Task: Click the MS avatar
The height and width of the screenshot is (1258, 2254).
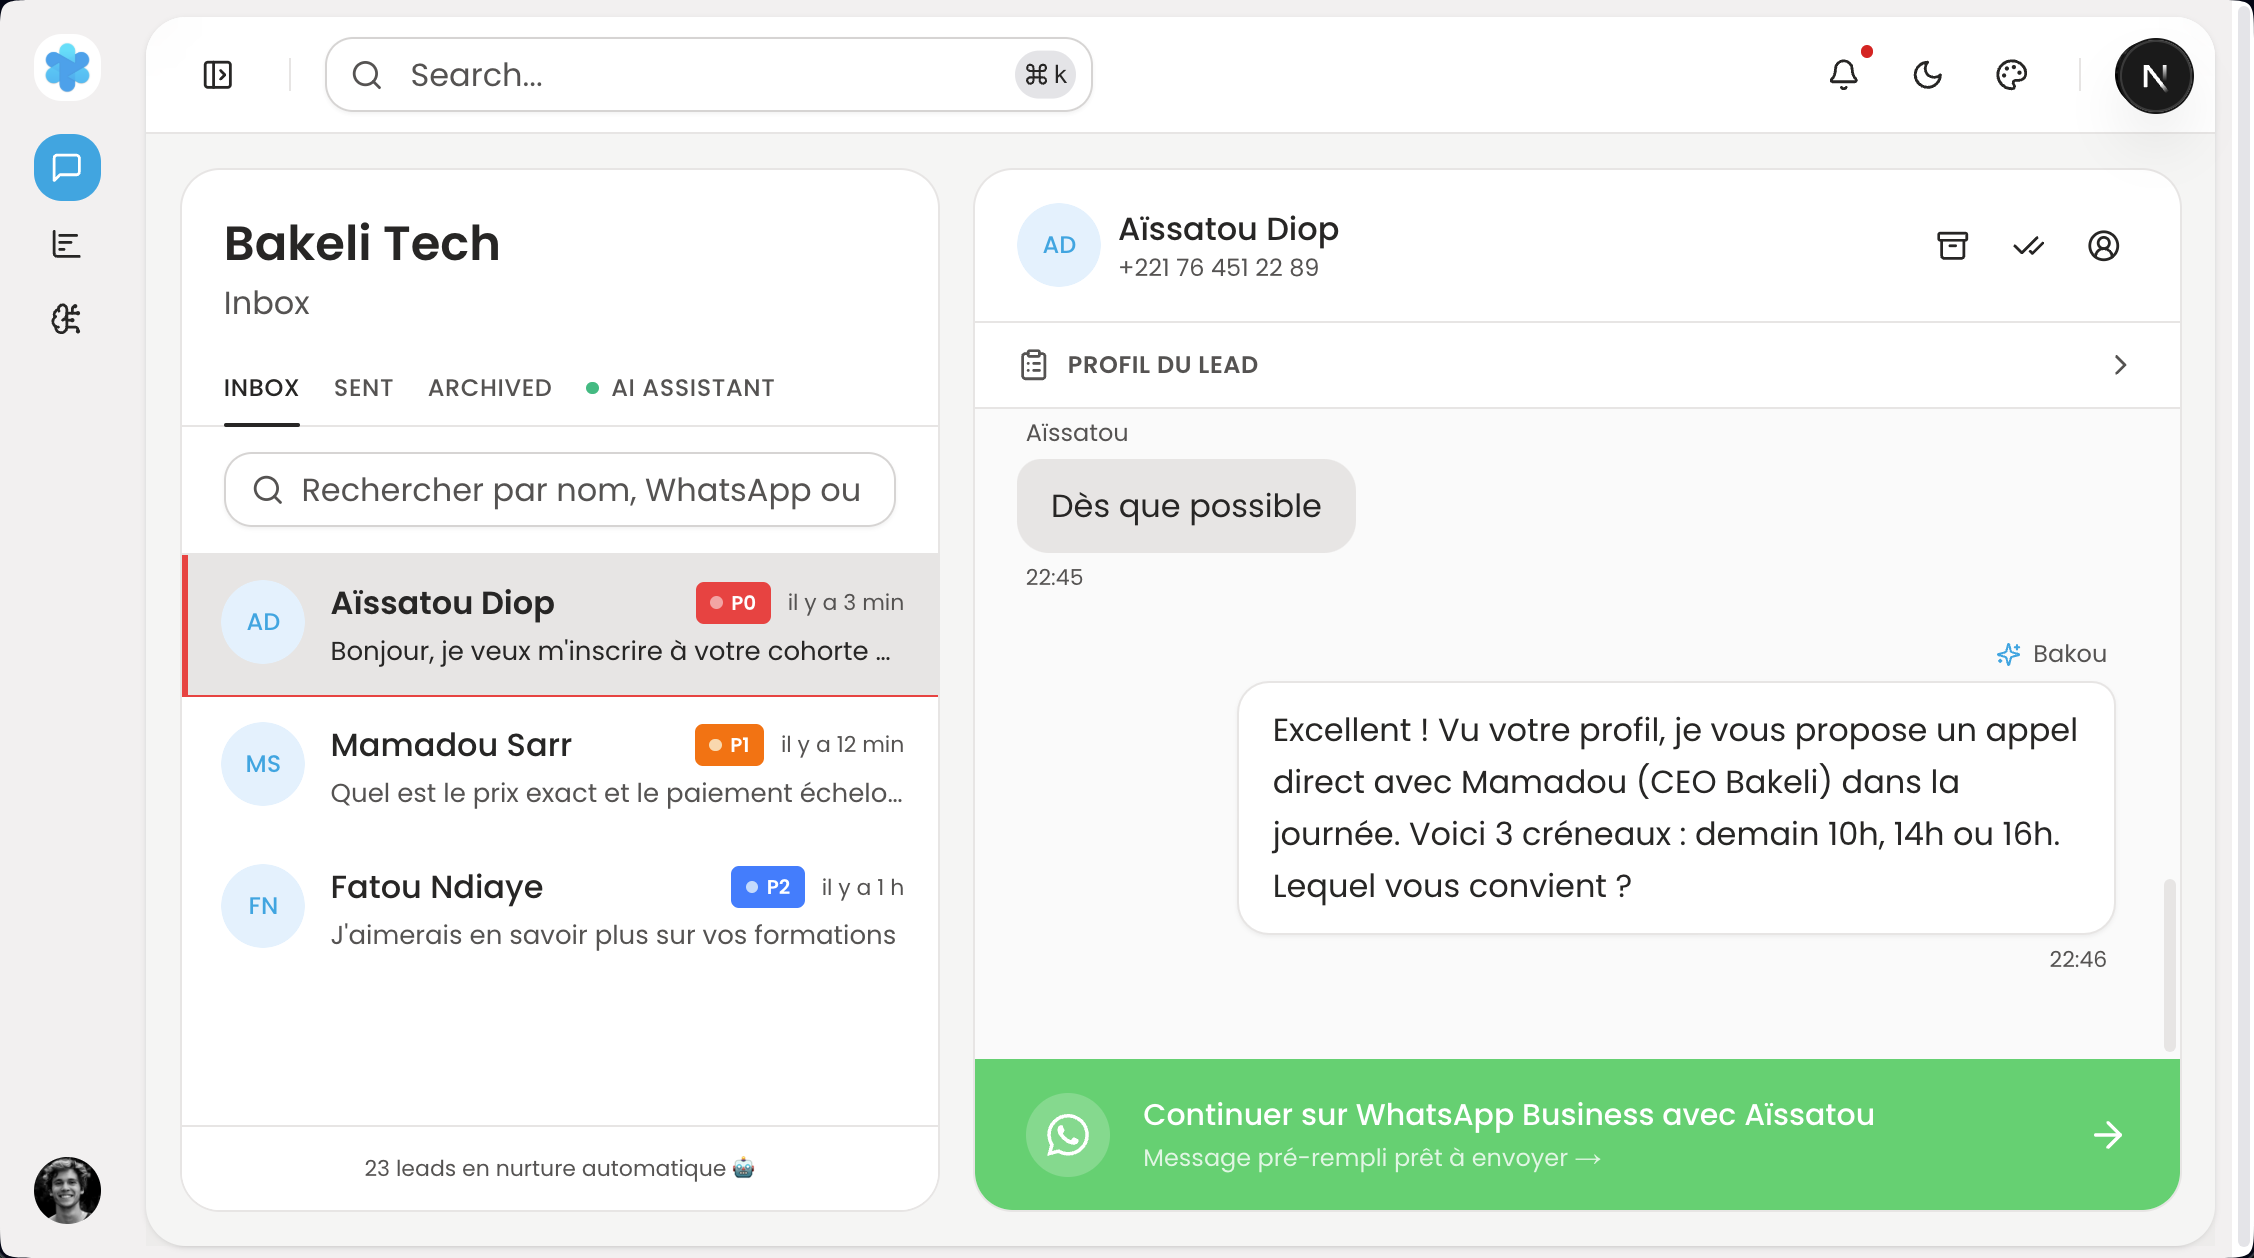Action: point(263,764)
